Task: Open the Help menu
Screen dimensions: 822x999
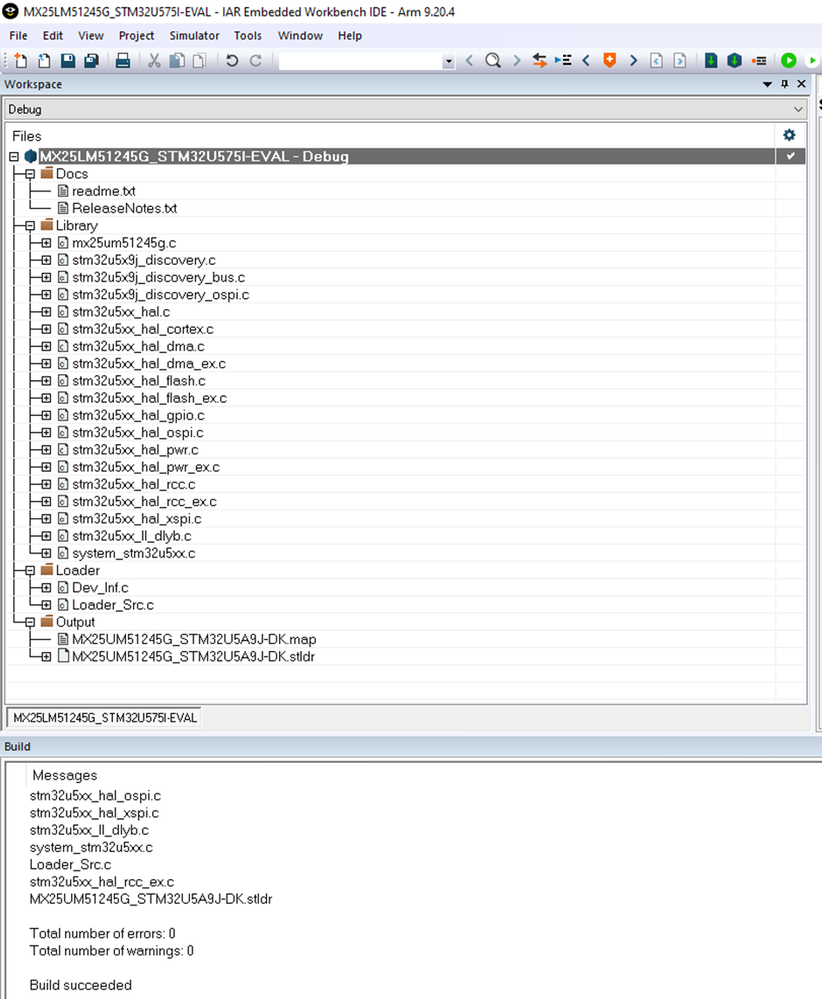Action: pos(350,36)
